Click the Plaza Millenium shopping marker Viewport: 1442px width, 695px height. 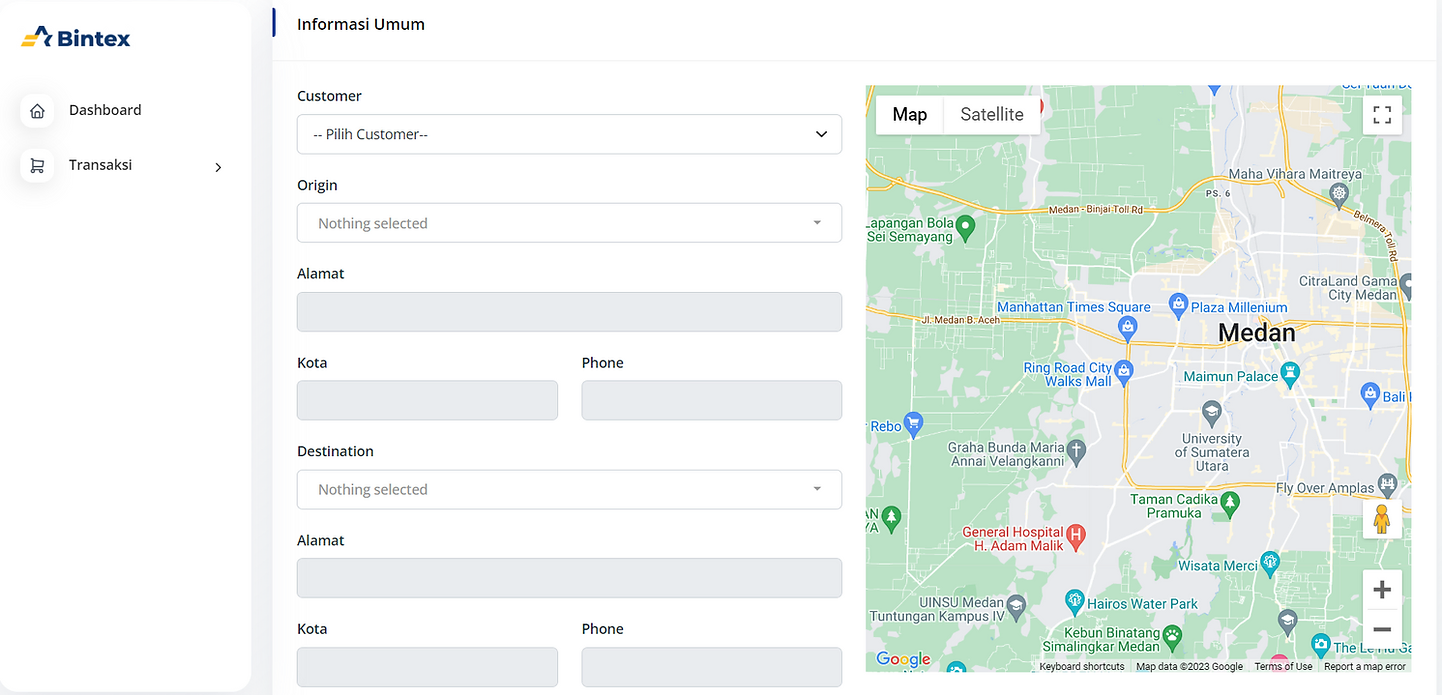pos(1178,304)
